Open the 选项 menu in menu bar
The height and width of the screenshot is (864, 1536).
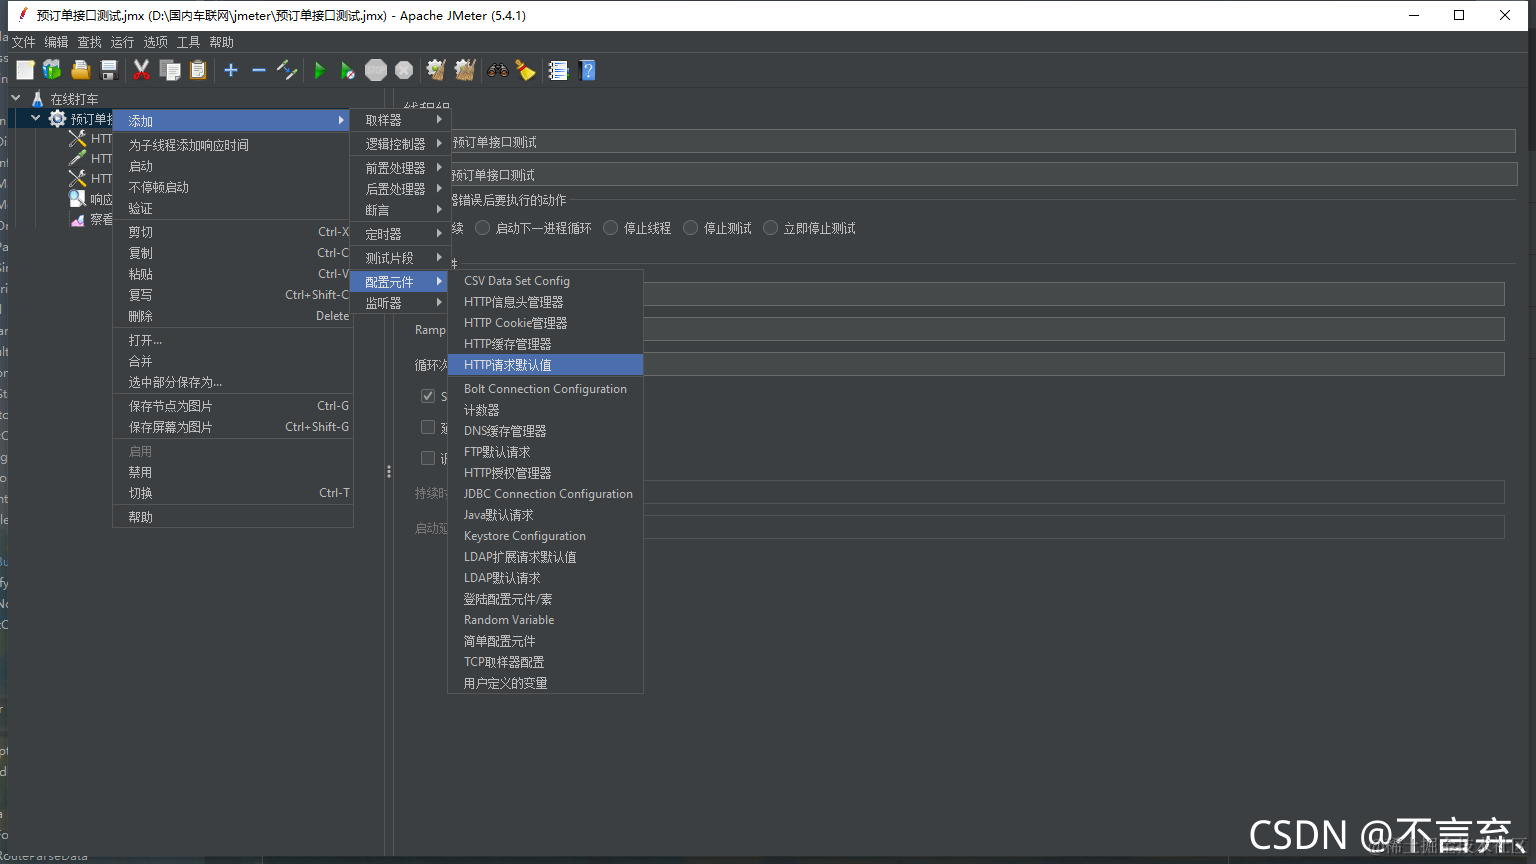[x=155, y=42]
